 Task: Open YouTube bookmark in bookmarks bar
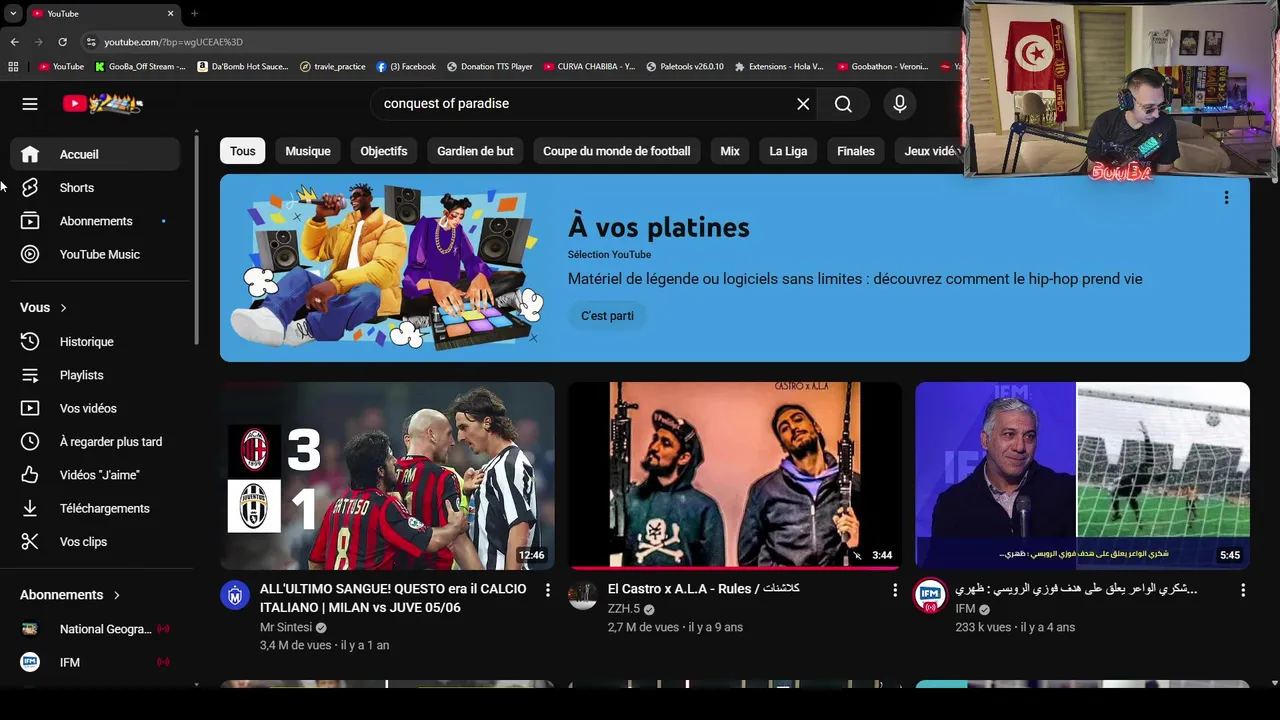[x=61, y=67]
